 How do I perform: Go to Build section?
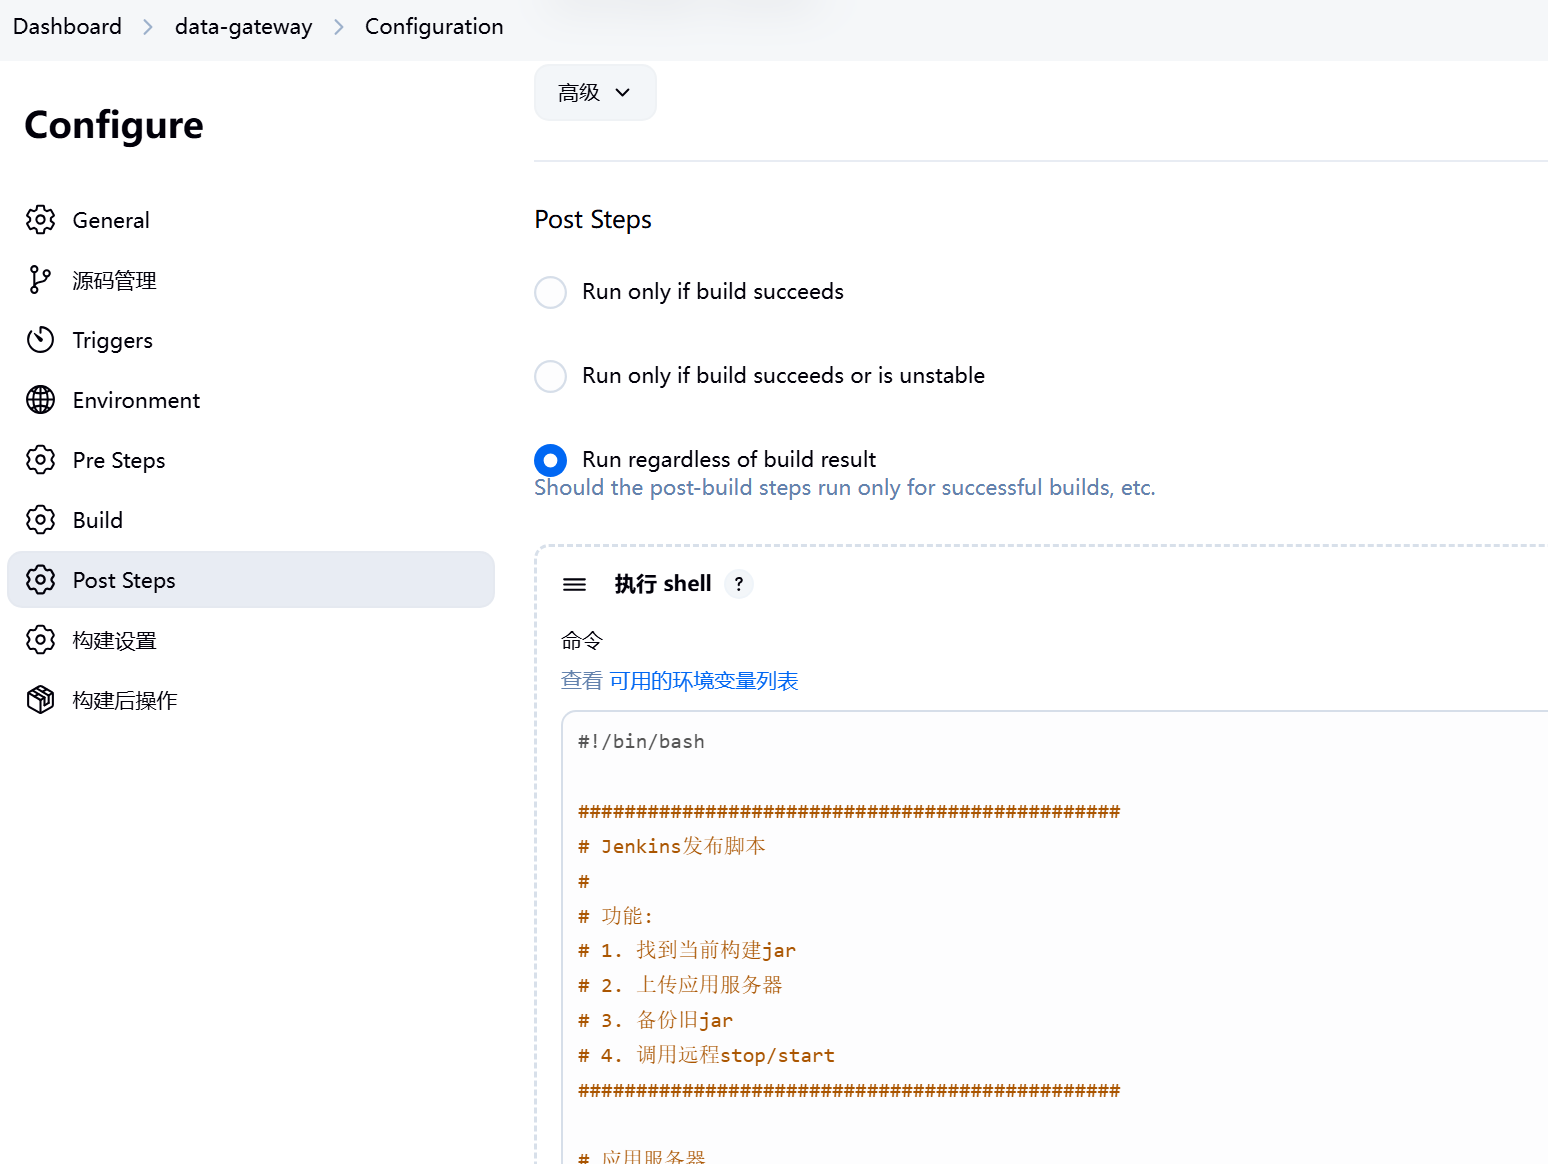[251, 520]
